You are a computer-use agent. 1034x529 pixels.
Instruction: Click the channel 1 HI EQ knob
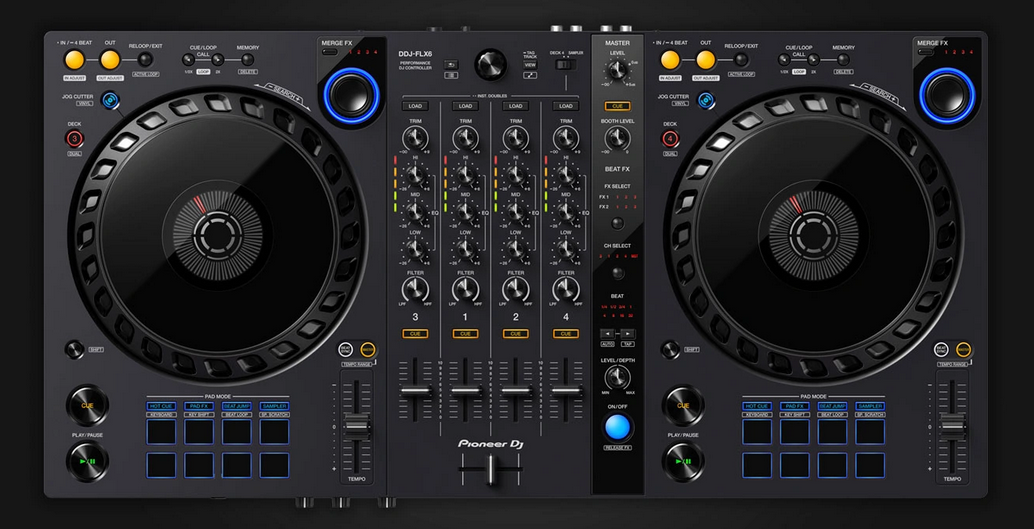pos(466,174)
